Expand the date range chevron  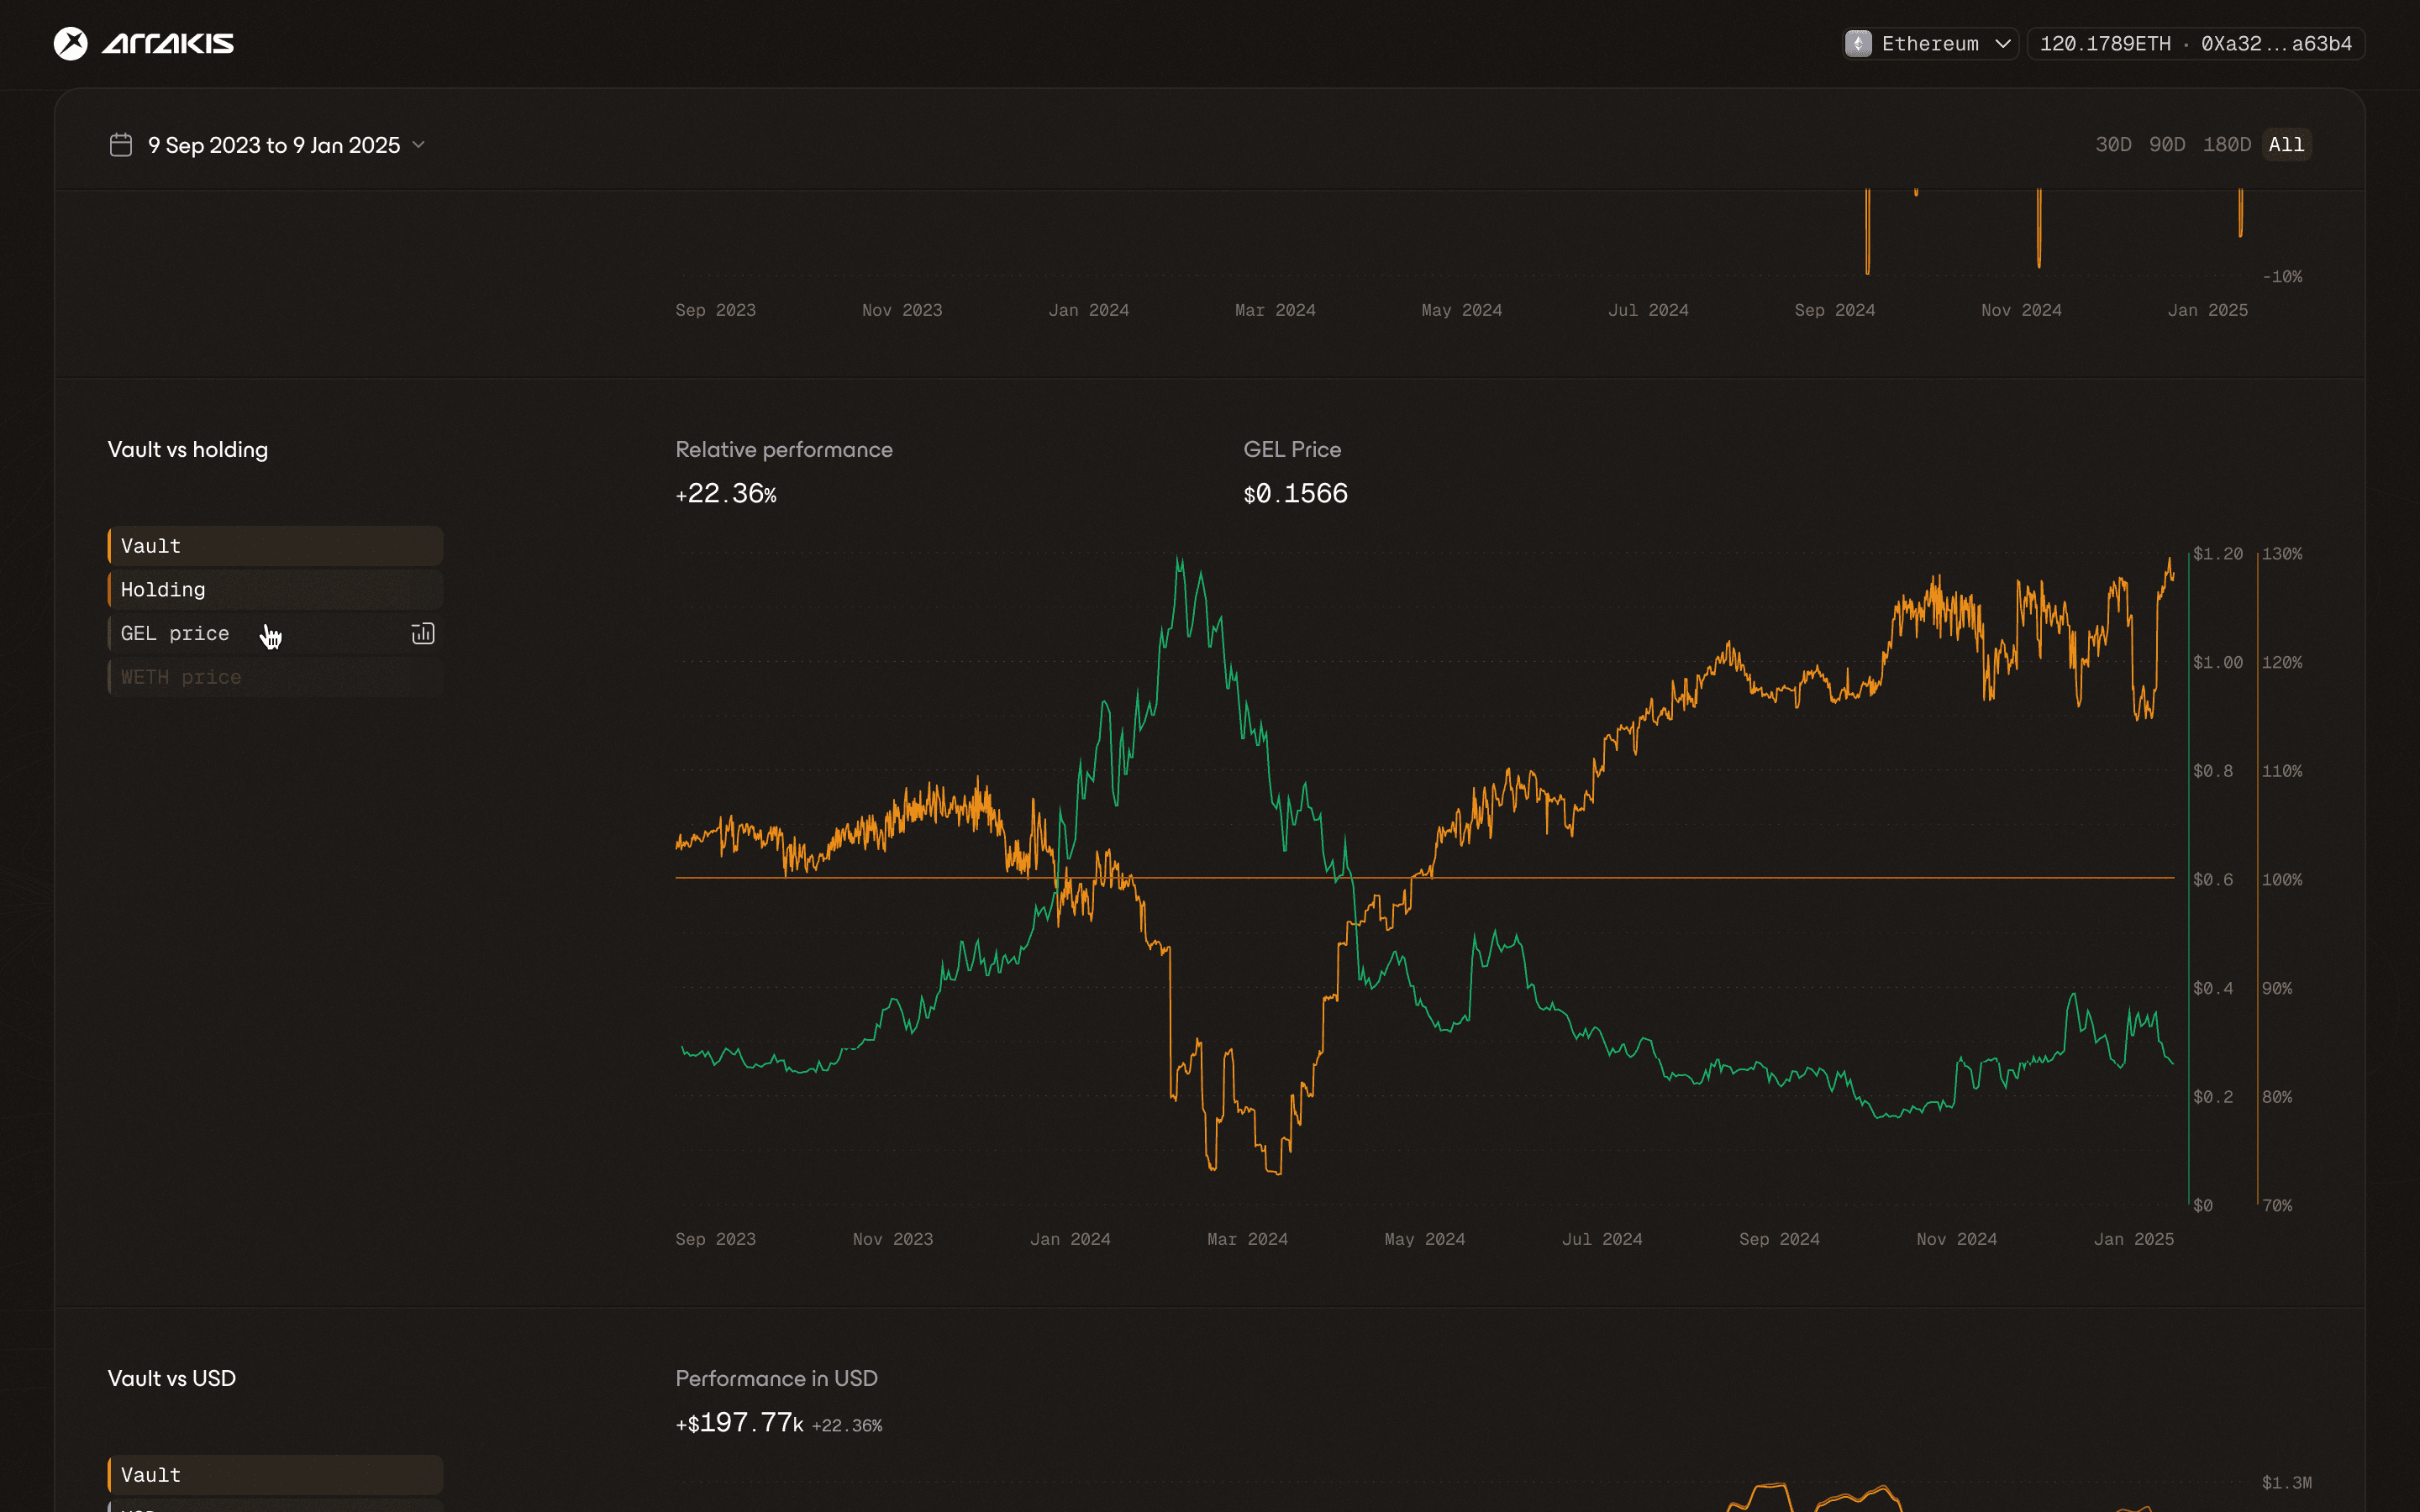[x=419, y=145]
